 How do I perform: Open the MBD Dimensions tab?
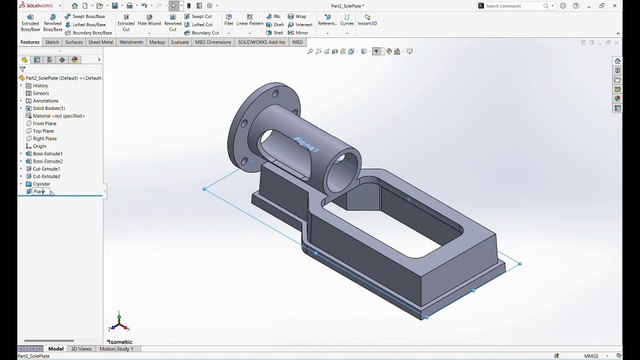pos(213,42)
